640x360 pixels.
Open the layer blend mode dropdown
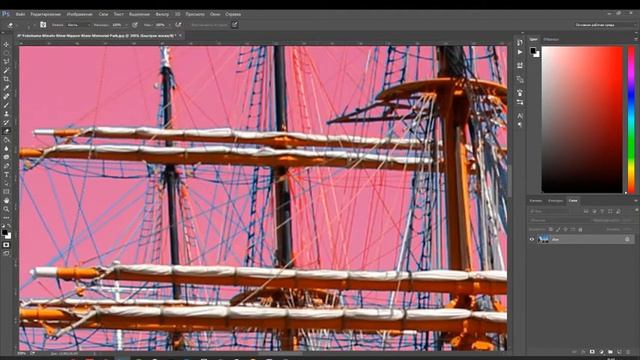[558, 220]
